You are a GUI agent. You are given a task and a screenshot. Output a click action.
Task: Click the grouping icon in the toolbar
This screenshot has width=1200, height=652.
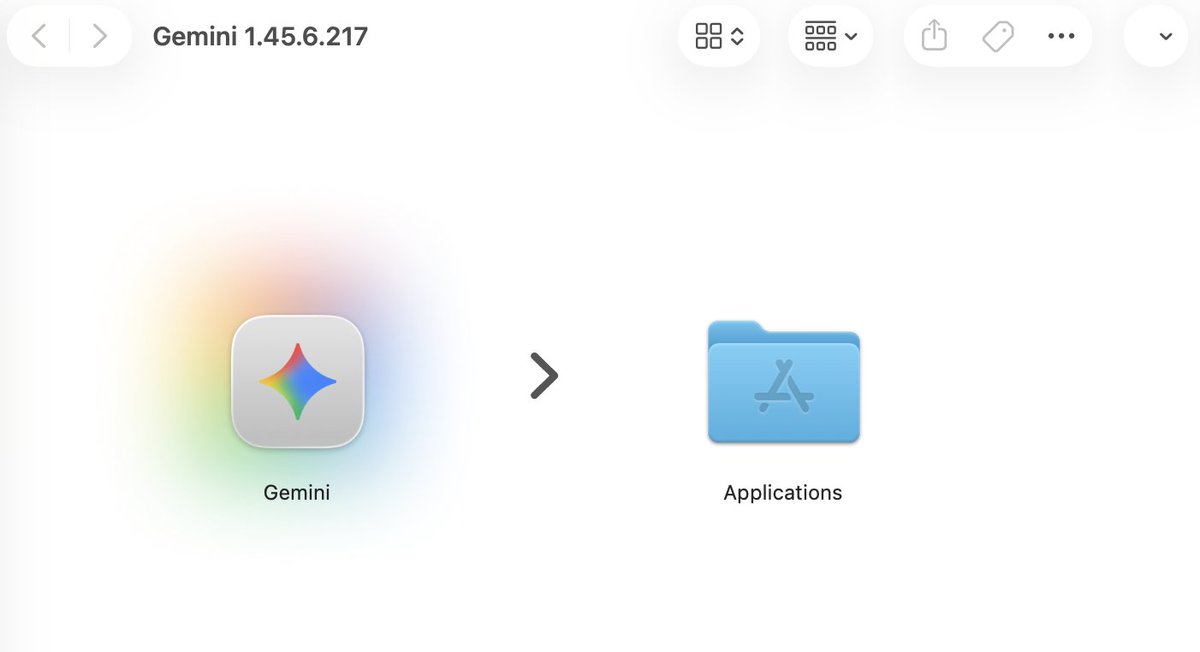click(820, 35)
